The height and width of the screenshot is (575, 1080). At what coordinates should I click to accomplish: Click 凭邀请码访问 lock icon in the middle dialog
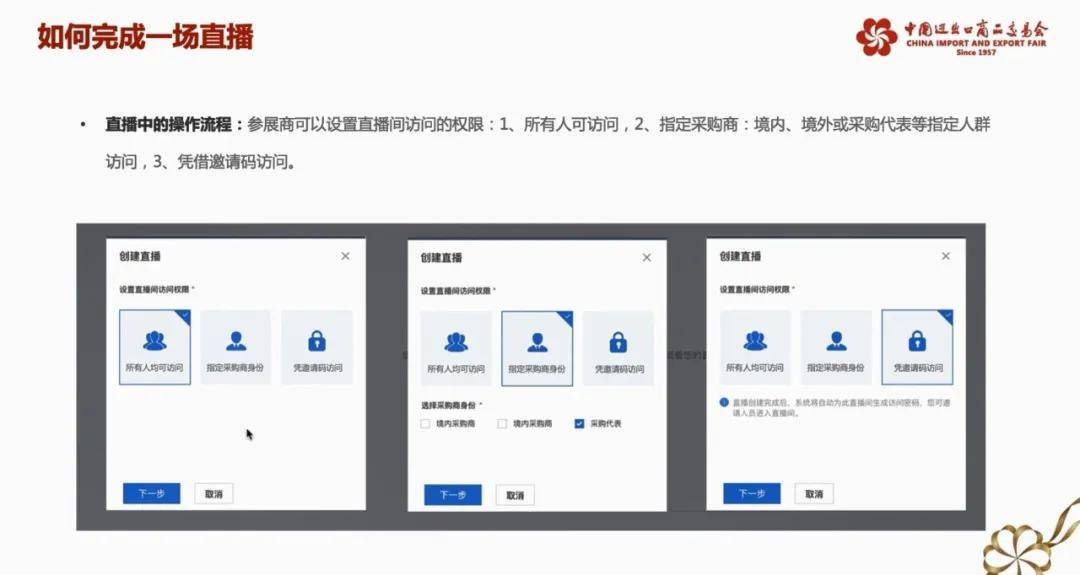pos(618,343)
